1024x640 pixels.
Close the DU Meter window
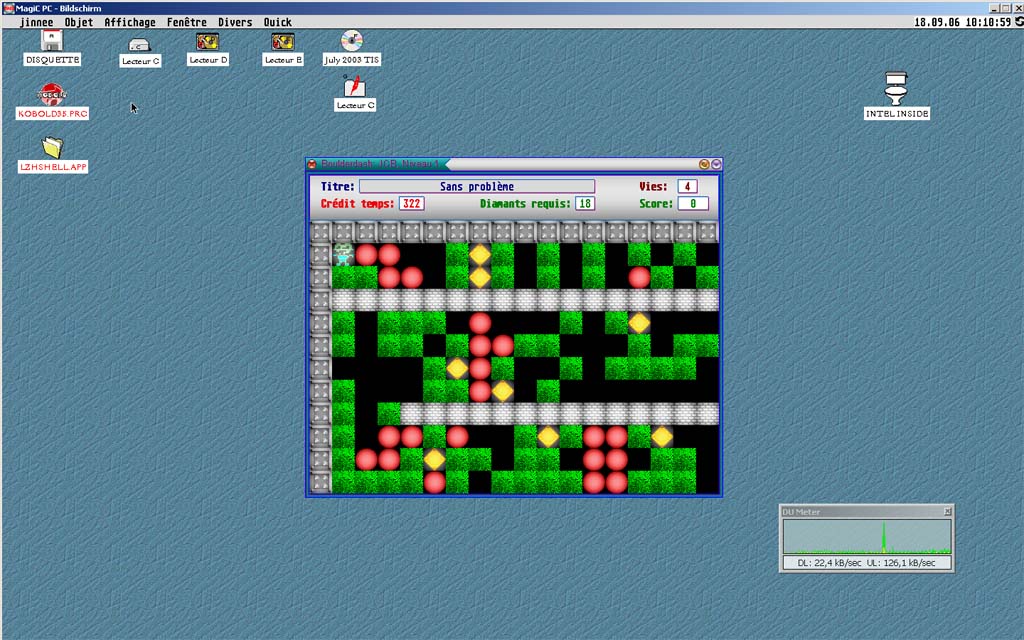(x=948, y=511)
